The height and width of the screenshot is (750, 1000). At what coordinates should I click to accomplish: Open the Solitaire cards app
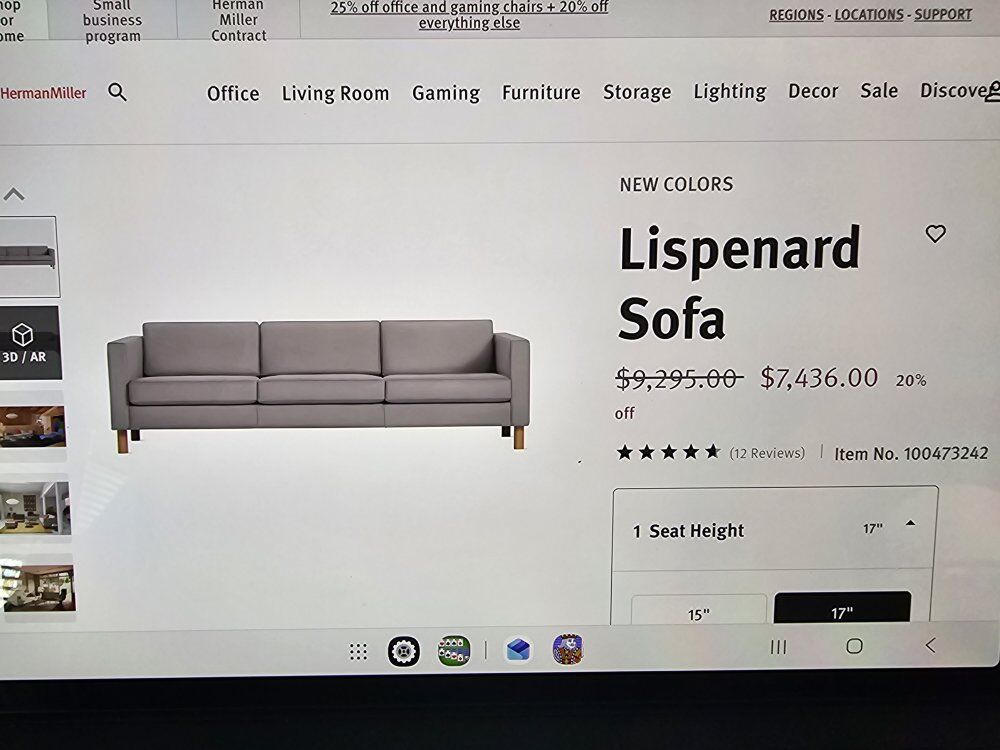454,651
